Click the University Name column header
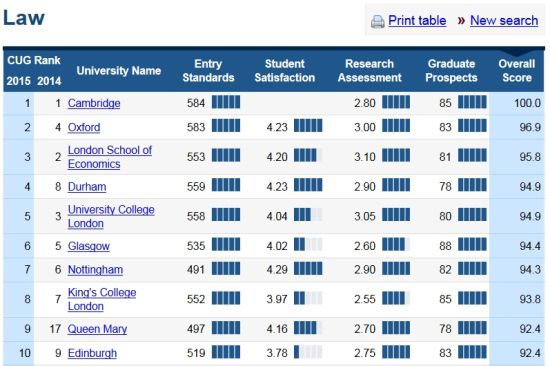Viewport: 550px width, 366px height. point(119,71)
